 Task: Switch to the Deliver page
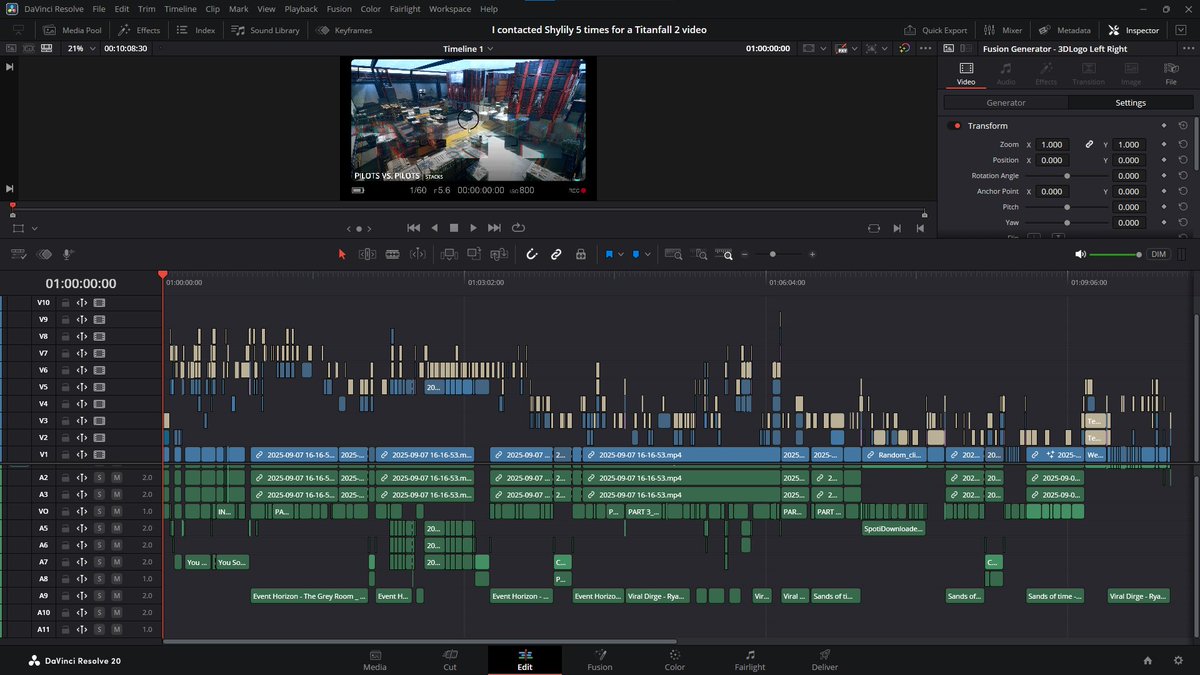click(825, 659)
